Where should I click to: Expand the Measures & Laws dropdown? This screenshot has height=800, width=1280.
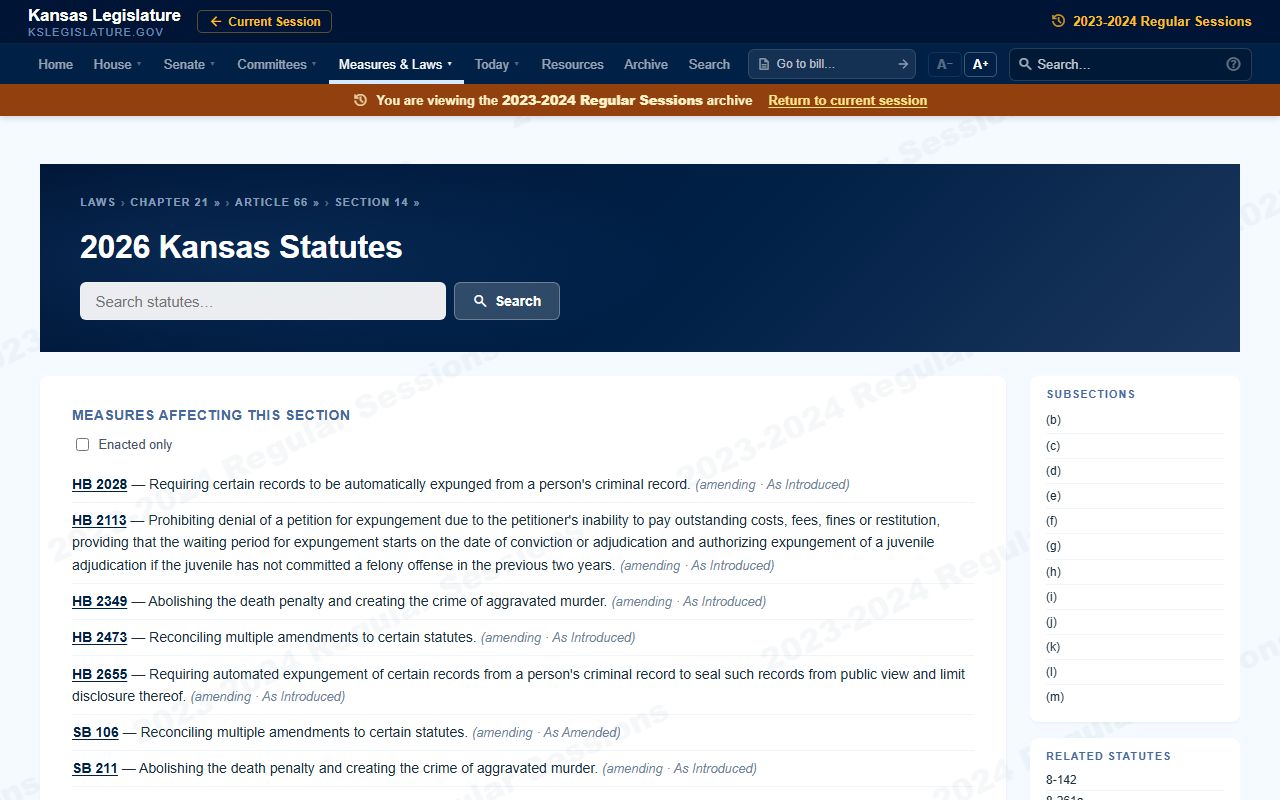point(396,64)
